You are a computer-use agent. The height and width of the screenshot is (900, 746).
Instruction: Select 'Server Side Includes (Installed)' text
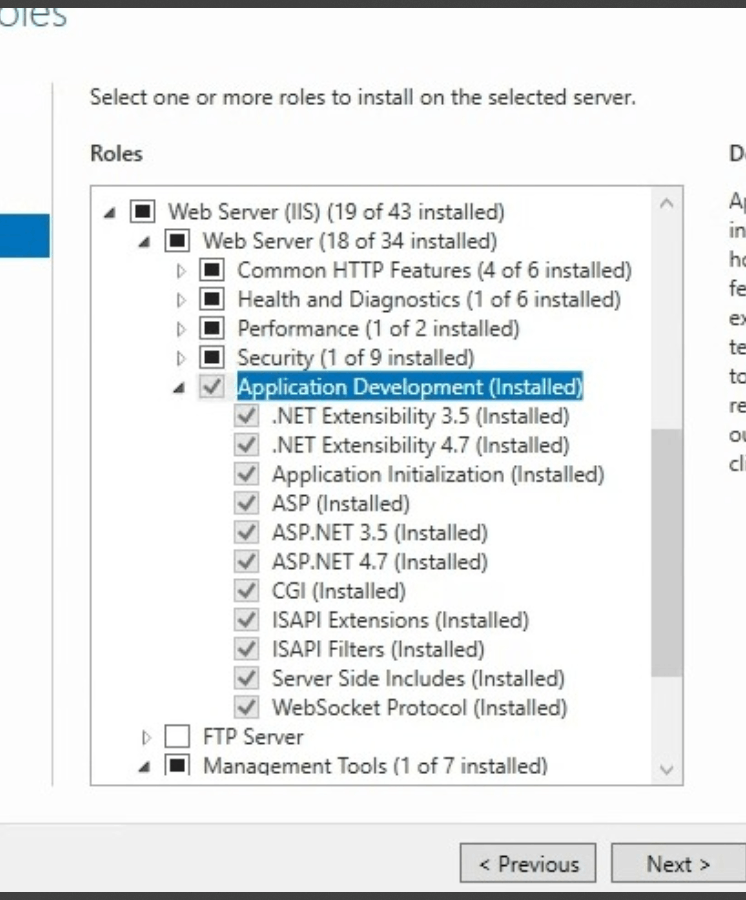tap(418, 679)
